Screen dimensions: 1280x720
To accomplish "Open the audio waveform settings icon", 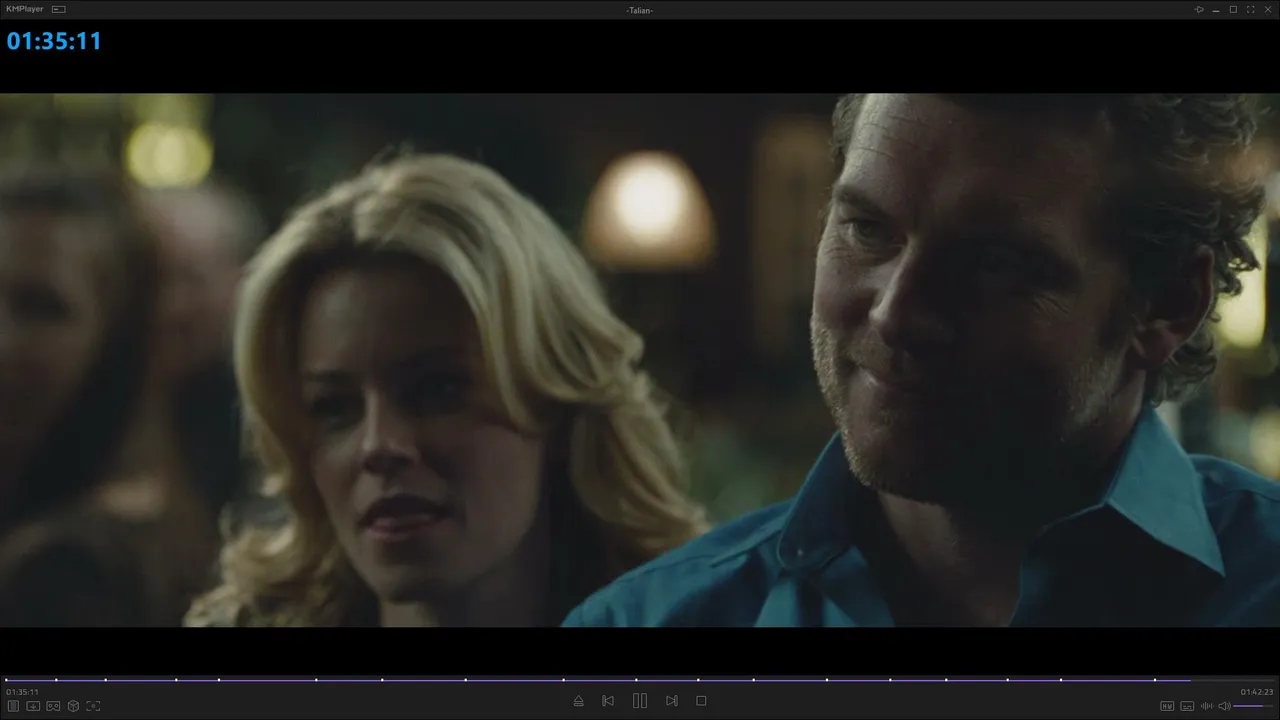I will coord(1206,706).
